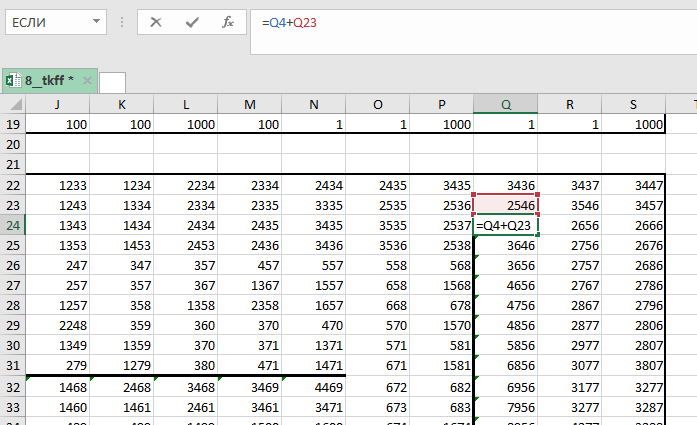697x425 pixels.
Task: Expand the Name Box dropdown arrow
Action: coord(96,22)
